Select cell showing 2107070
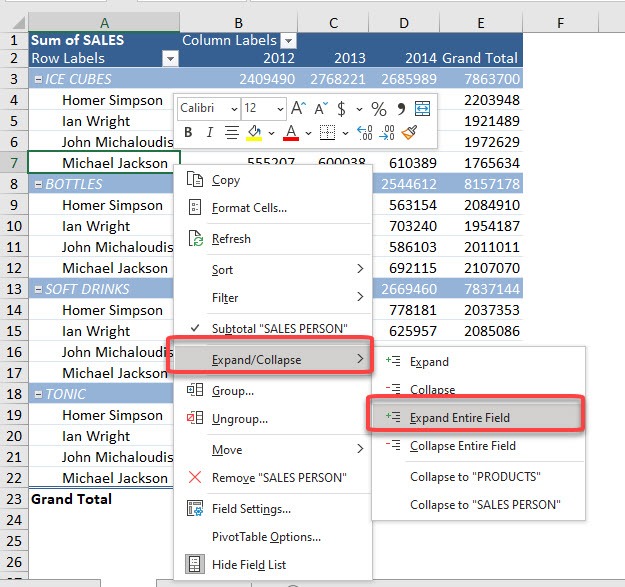The width and height of the screenshot is (625, 587). click(x=481, y=268)
